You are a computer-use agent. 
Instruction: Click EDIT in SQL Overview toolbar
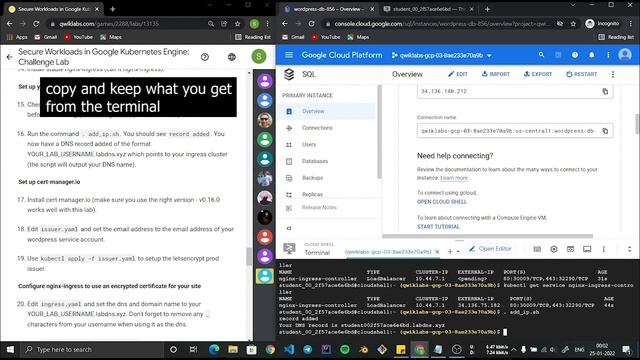pyautogui.click(x=458, y=74)
